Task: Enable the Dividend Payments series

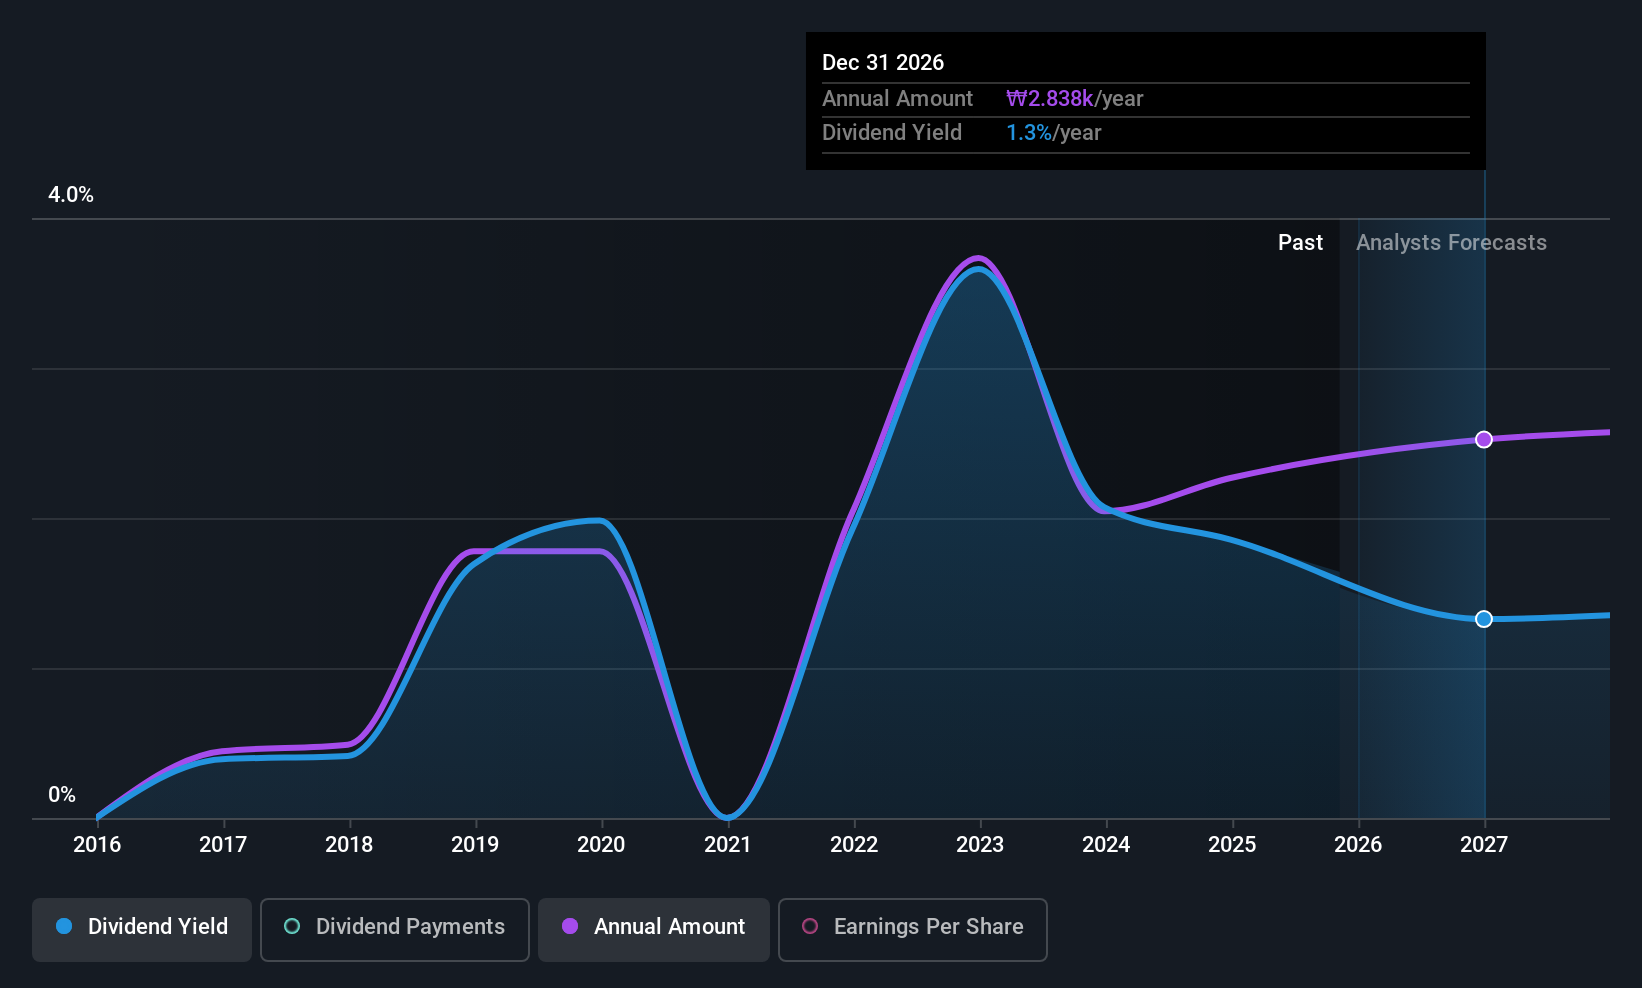Action: 394,929
